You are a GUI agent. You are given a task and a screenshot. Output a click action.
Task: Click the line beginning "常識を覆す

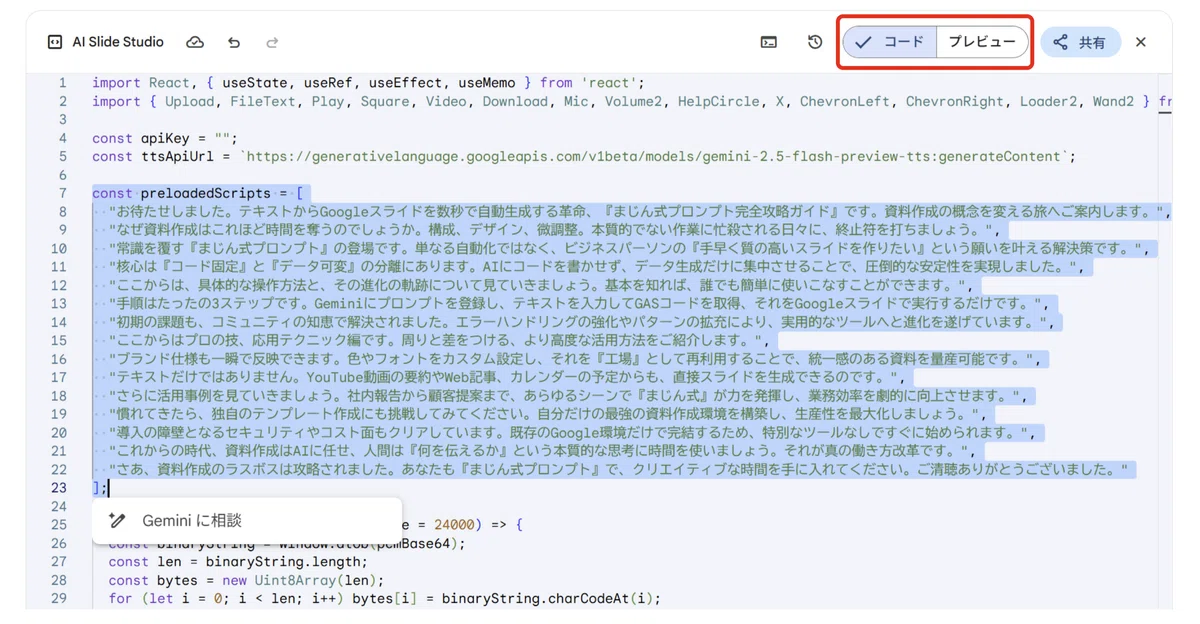coord(629,248)
